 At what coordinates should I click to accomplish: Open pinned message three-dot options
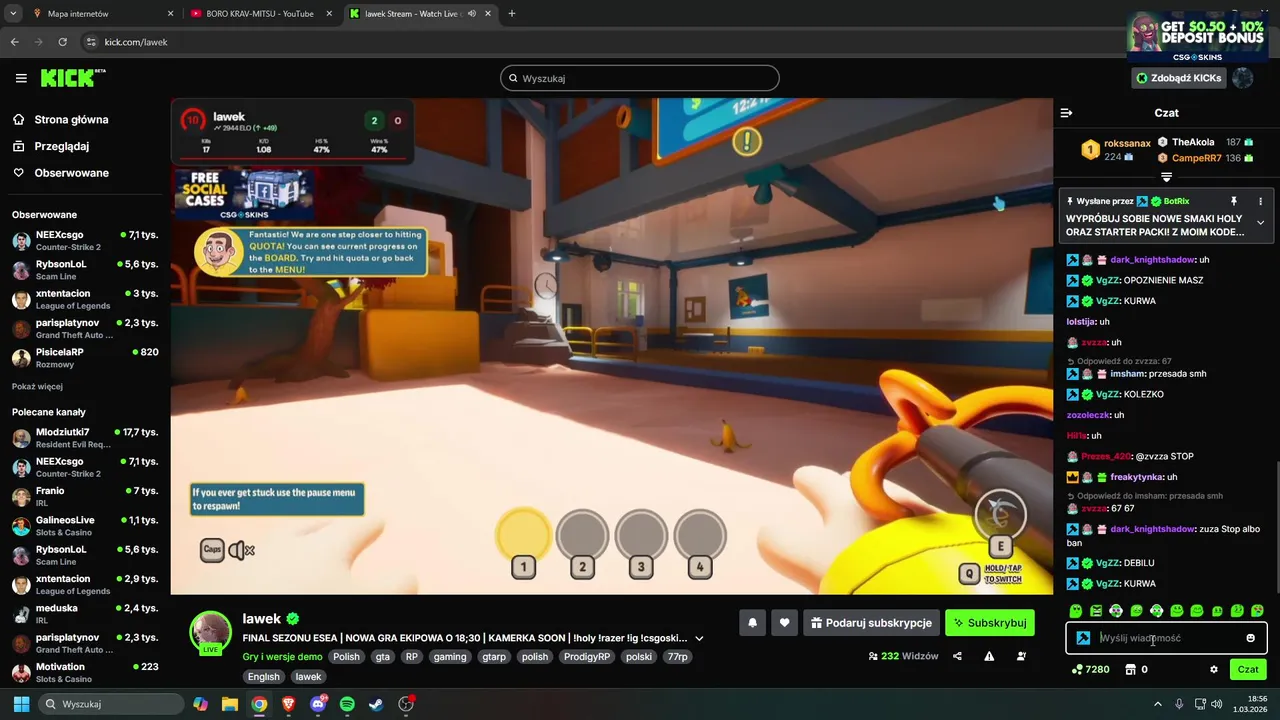point(1260,201)
